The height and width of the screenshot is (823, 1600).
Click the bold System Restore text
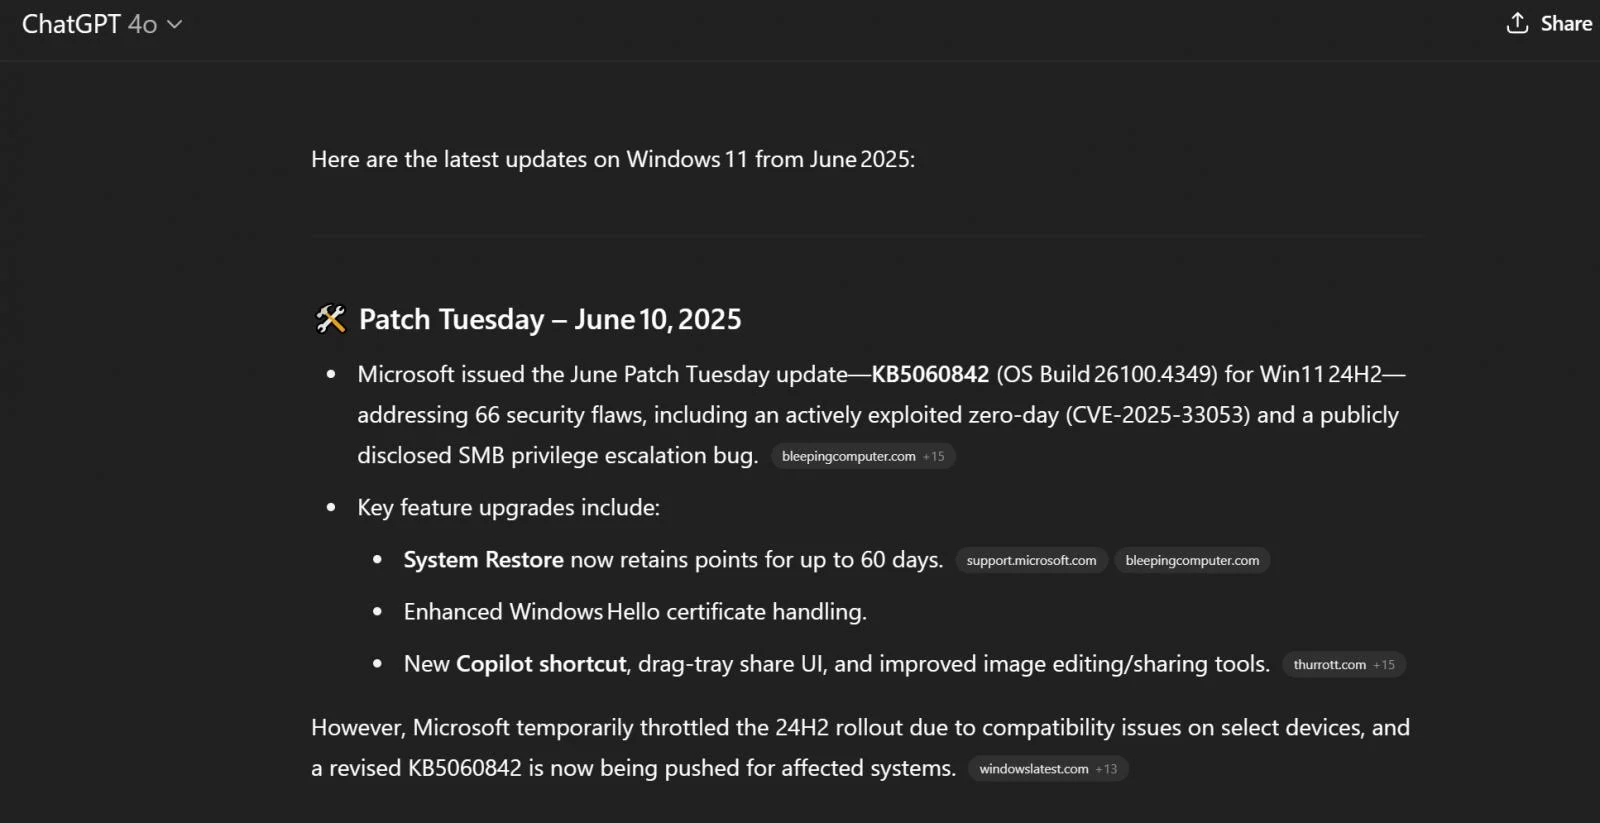pyautogui.click(x=483, y=560)
